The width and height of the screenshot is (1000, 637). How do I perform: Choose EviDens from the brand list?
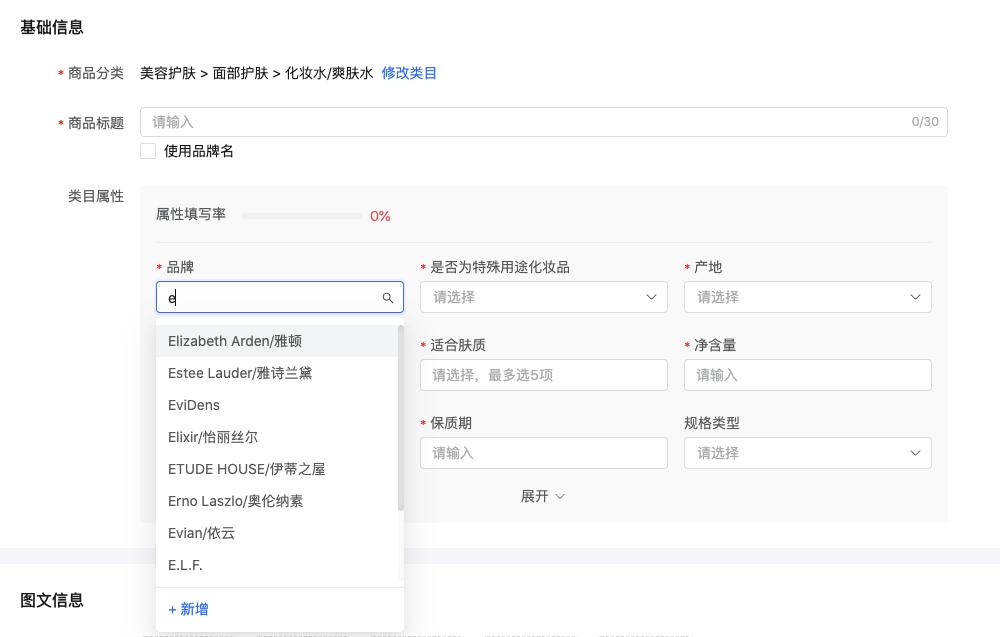point(194,405)
